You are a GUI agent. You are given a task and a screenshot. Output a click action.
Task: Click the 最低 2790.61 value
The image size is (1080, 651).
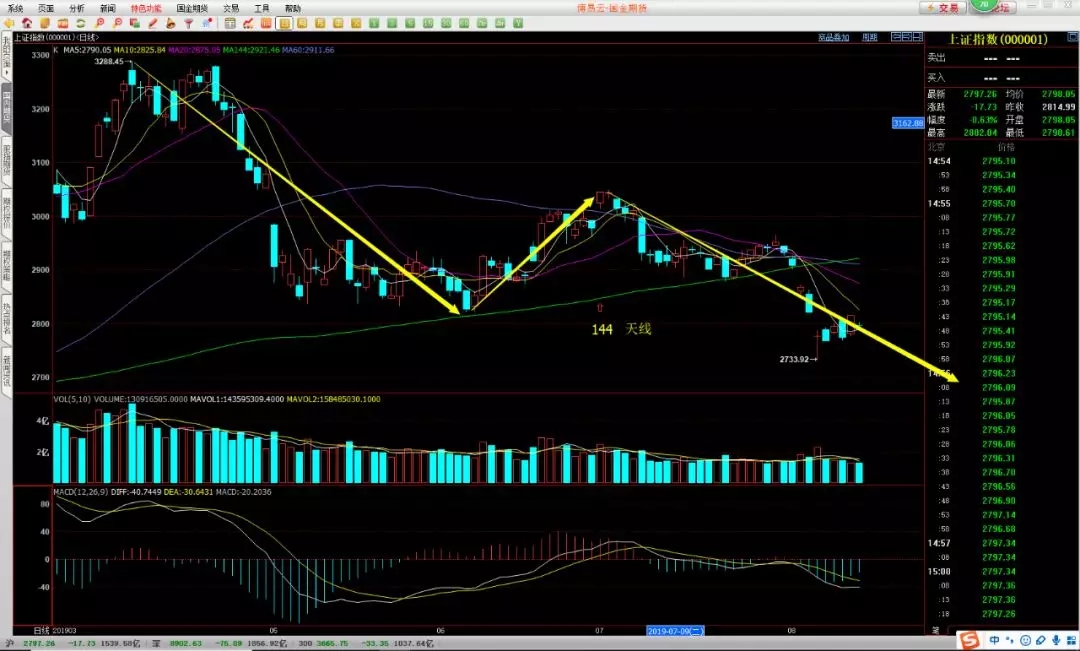[x=1058, y=132]
